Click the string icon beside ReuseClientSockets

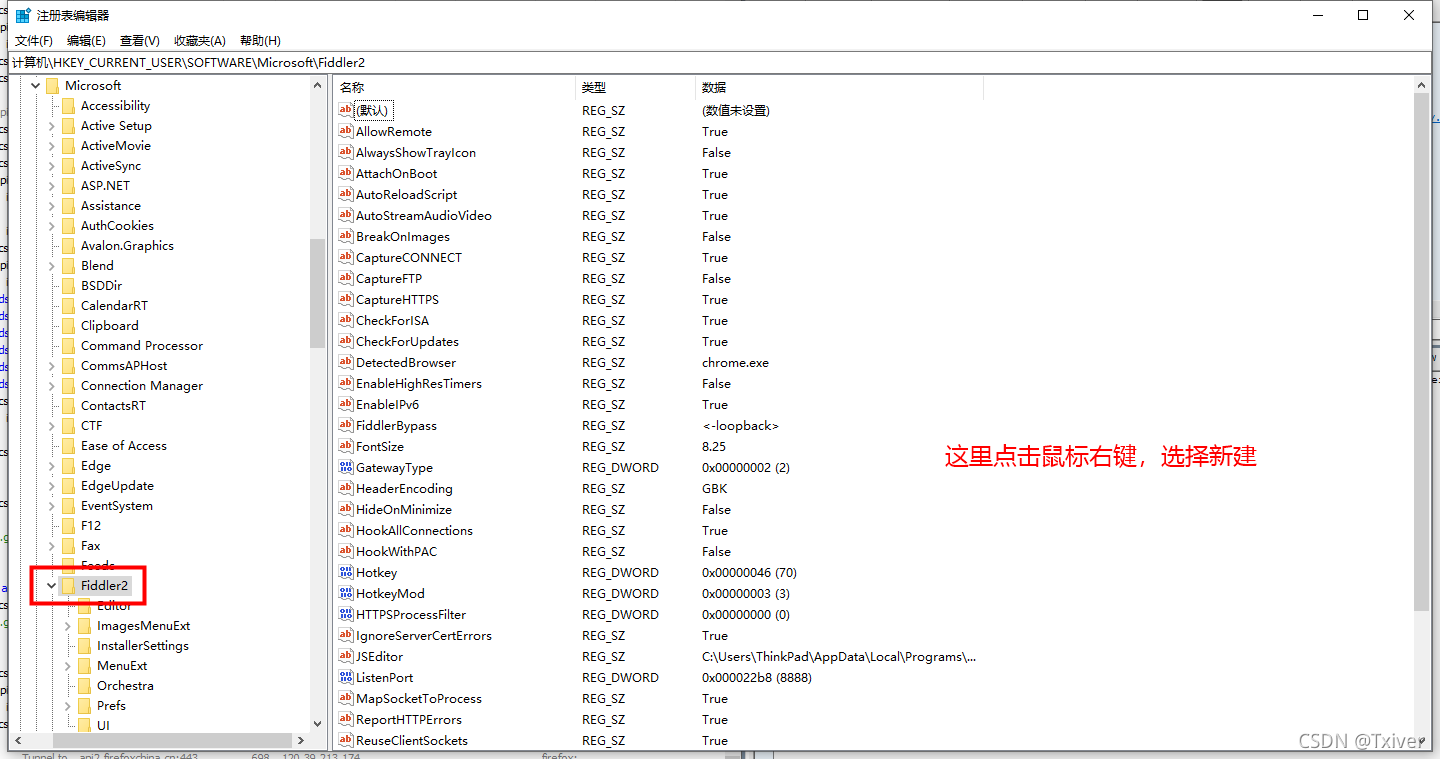pos(346,740)
